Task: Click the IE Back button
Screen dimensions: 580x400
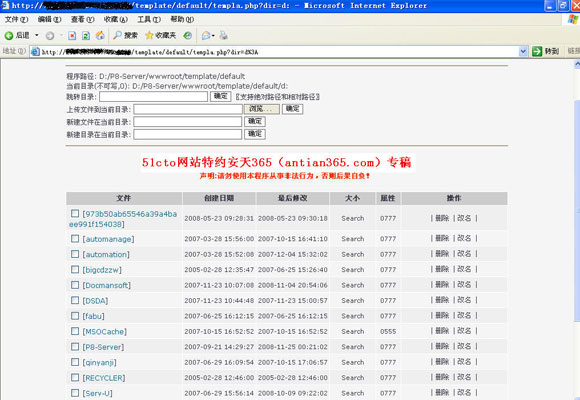Action: coord(17,36)
